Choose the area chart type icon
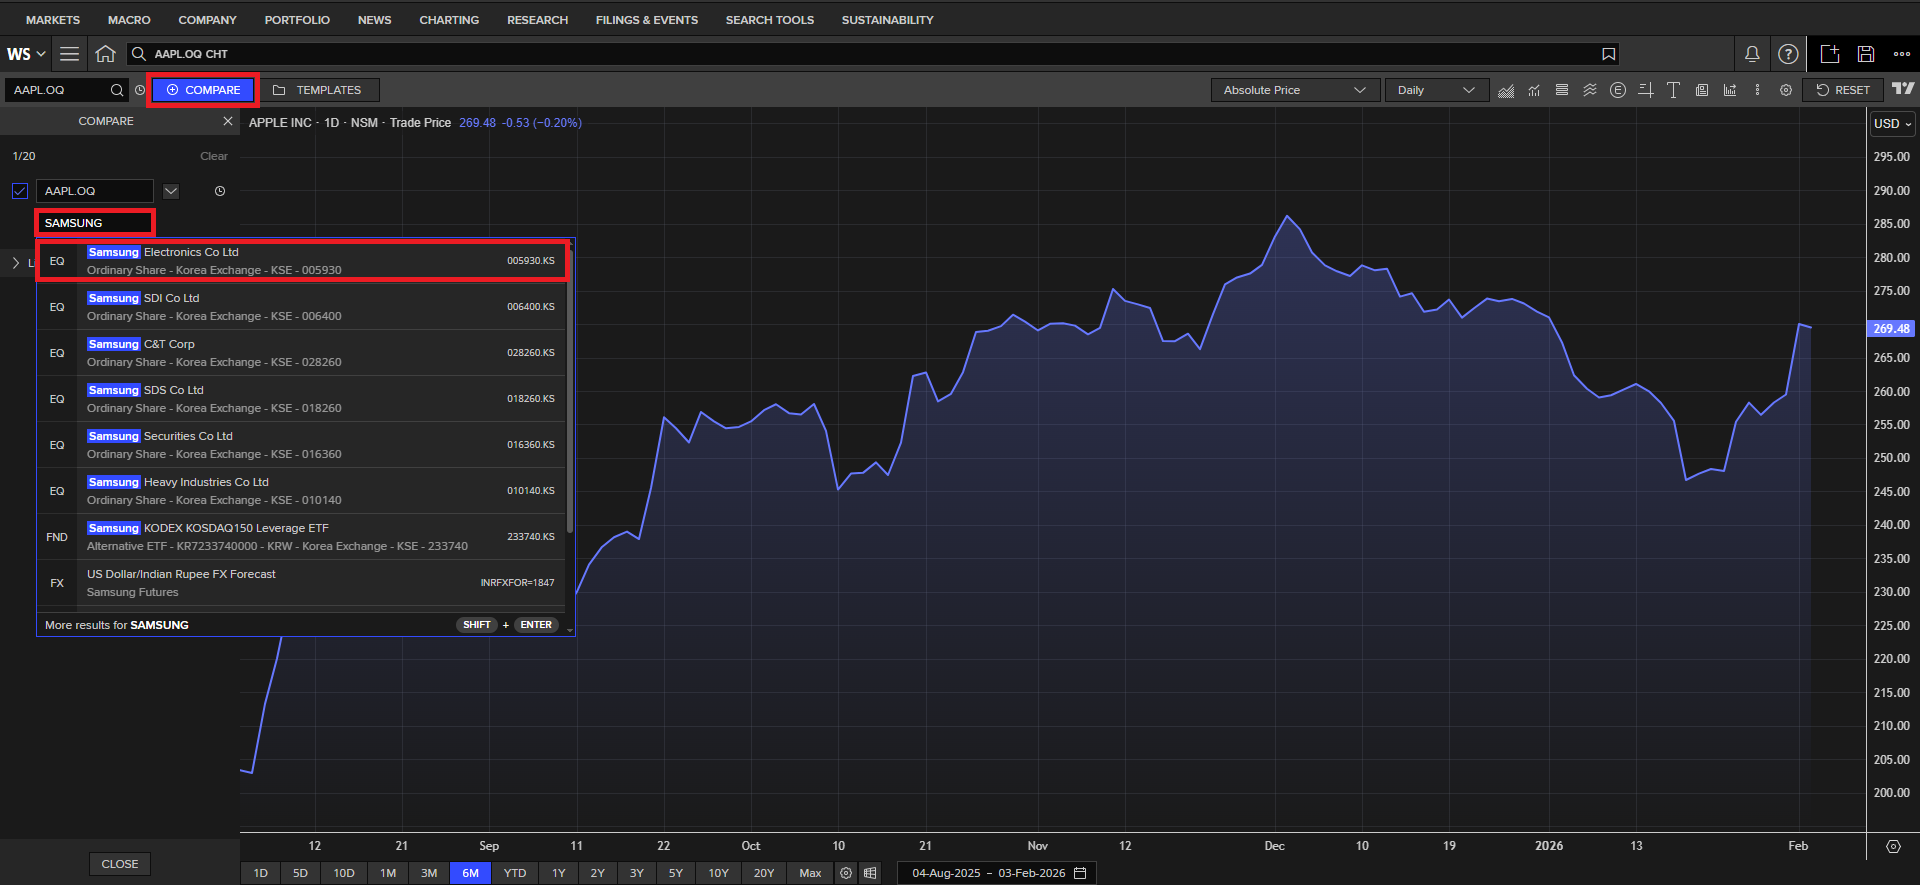This screenshot has width=1920, height=885. coord(1506,90)
